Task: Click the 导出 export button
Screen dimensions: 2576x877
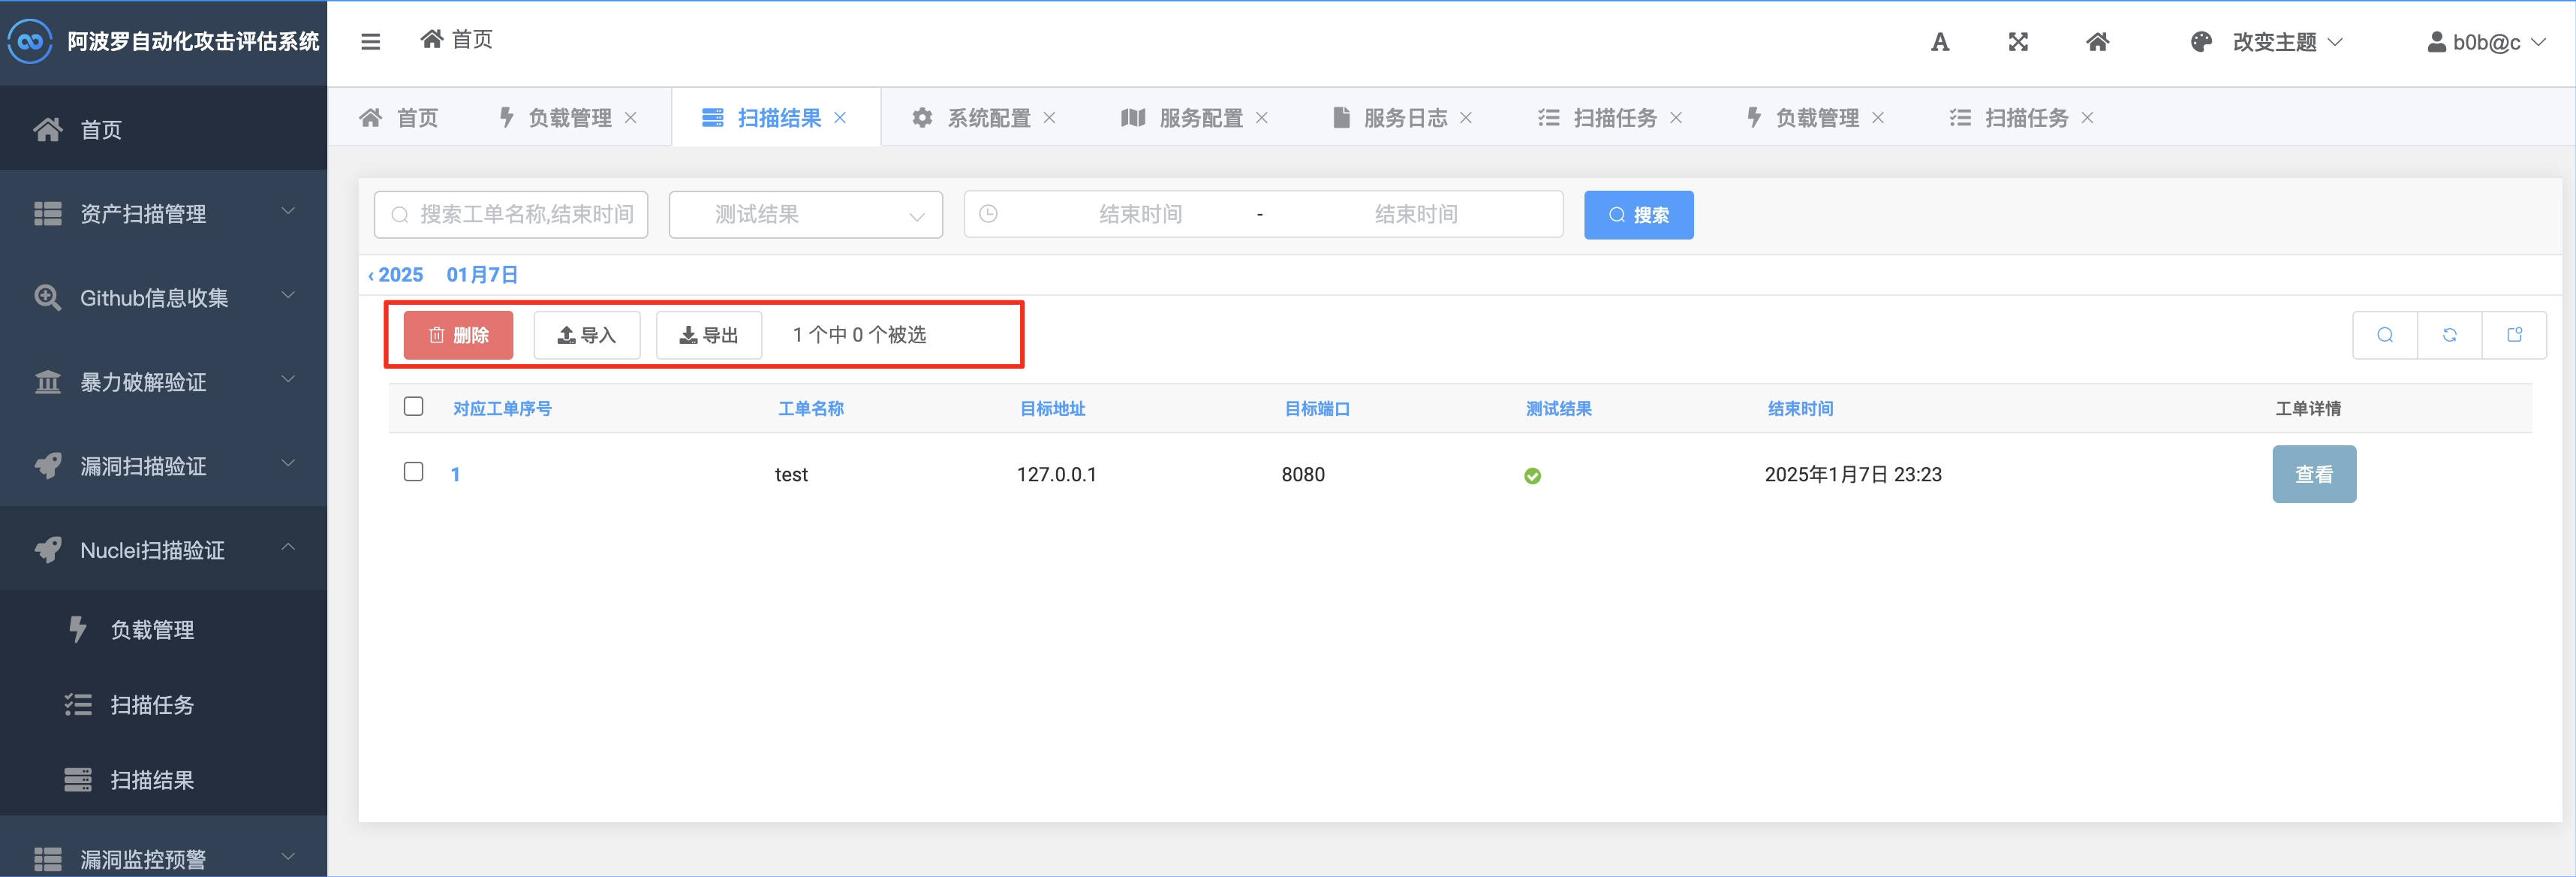Action: pyautogui.click(x=709, y=335)
